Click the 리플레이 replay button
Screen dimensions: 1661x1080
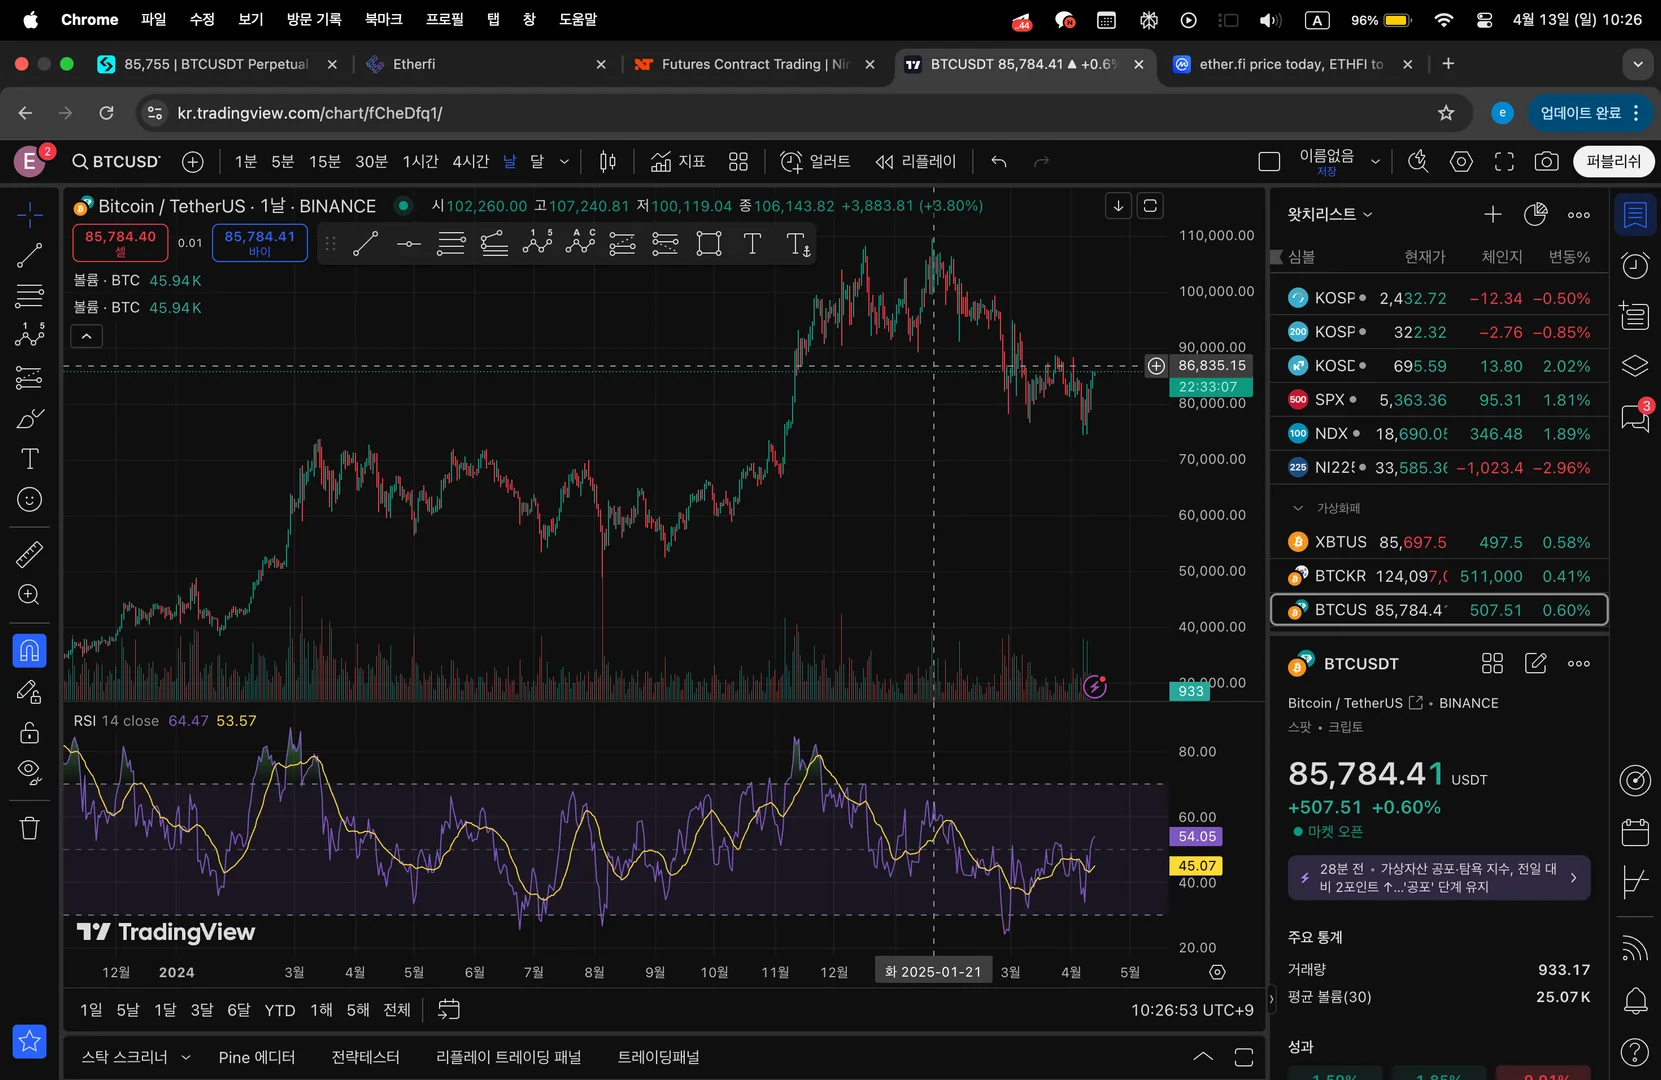pyautogui.click(x=916, y=162)
